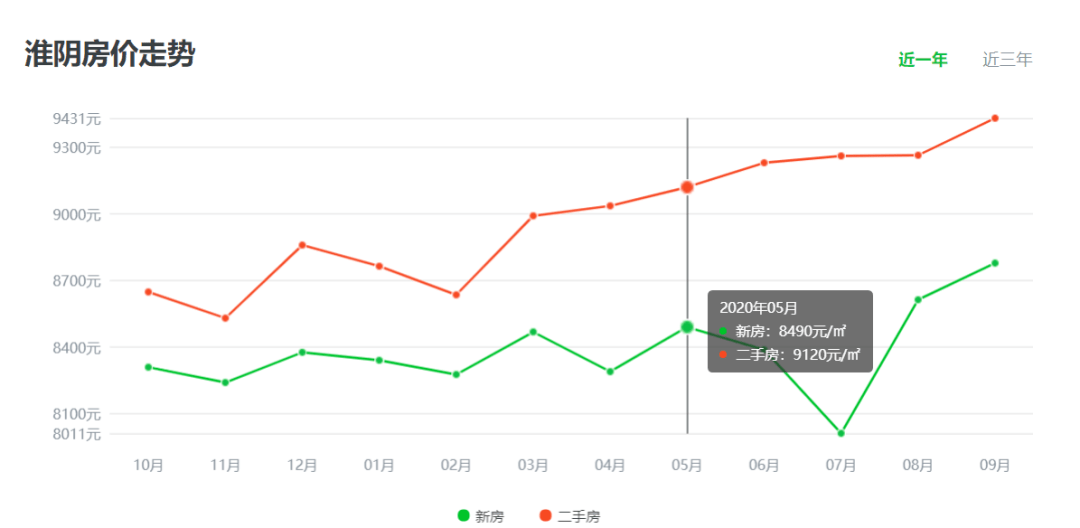Screen dimensions: 1080x528
Task: Click the highlighted 二手房 point at 05月
Action: (687, 187)
